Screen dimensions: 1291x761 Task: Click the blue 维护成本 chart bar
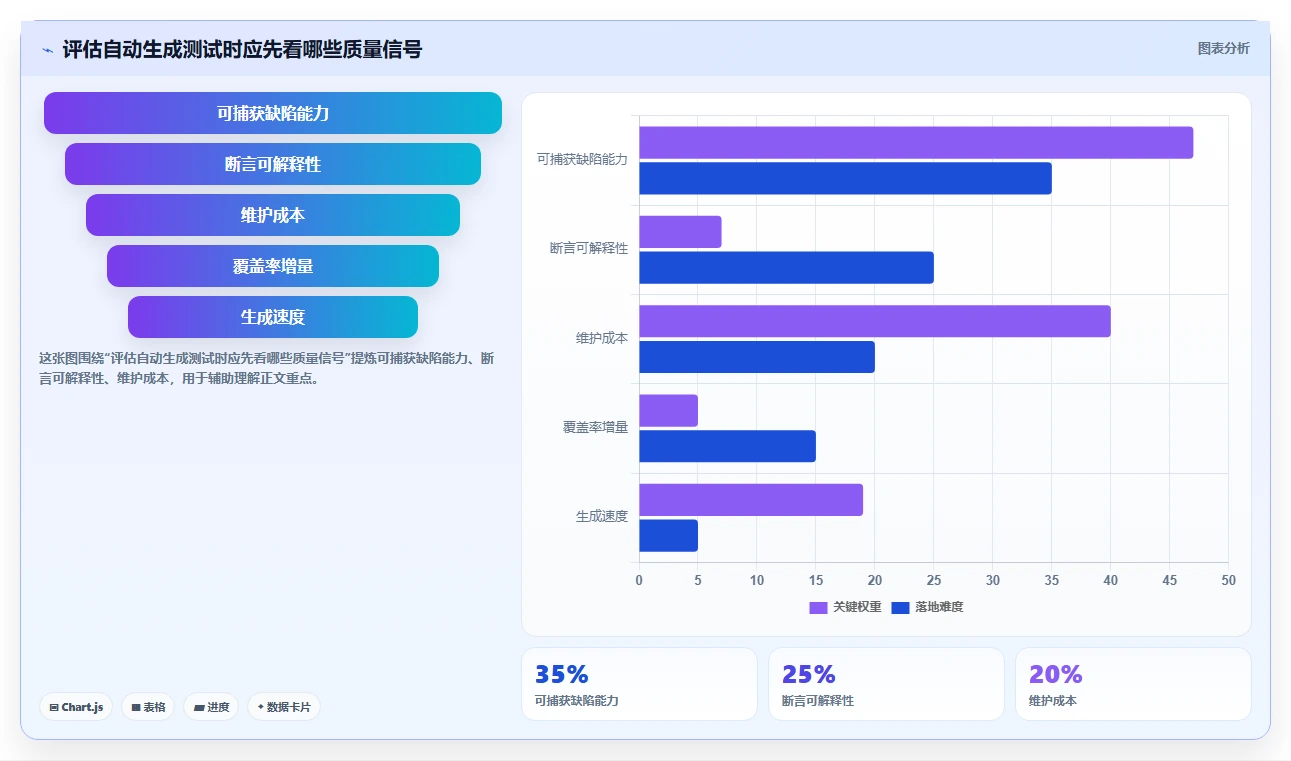tap(757, 357)
